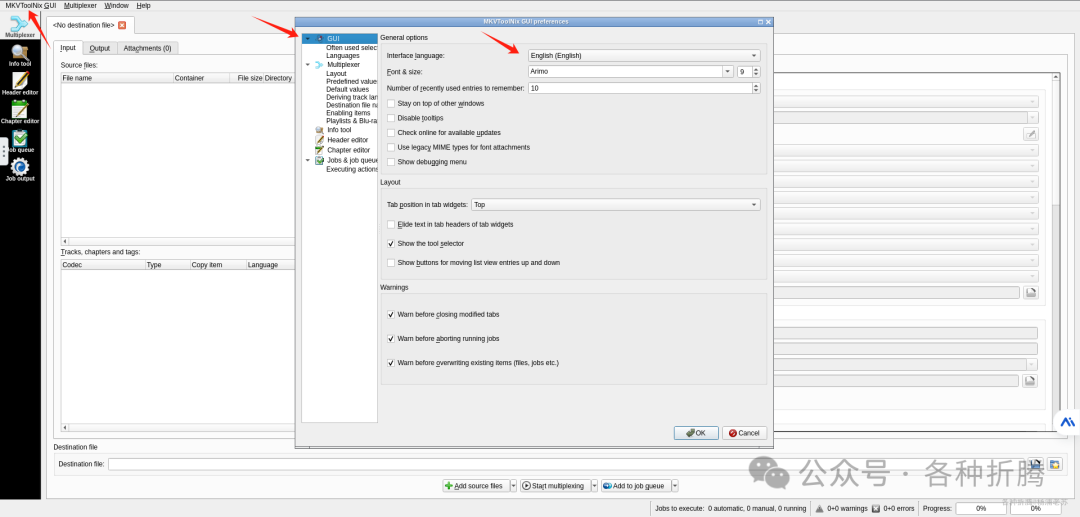Select GUI in the preferences tree
Image resolution: width=1080 pixels, height=517 pixels.
click(333, 39)
